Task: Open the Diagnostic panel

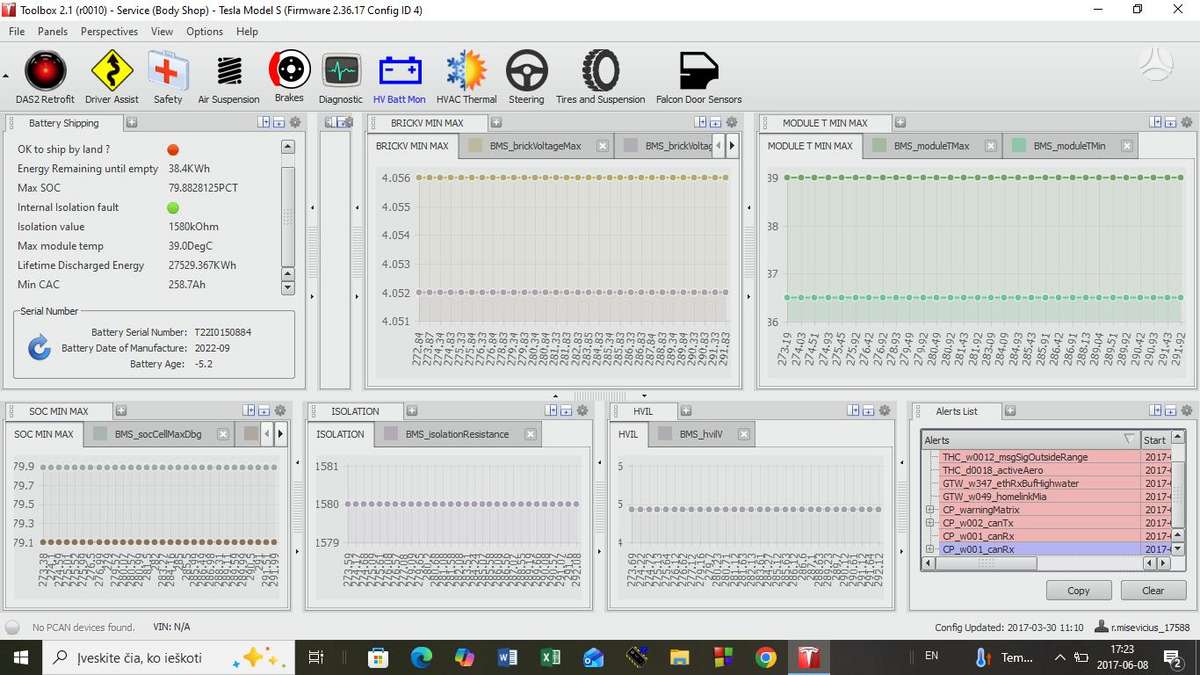Action: 341,78
